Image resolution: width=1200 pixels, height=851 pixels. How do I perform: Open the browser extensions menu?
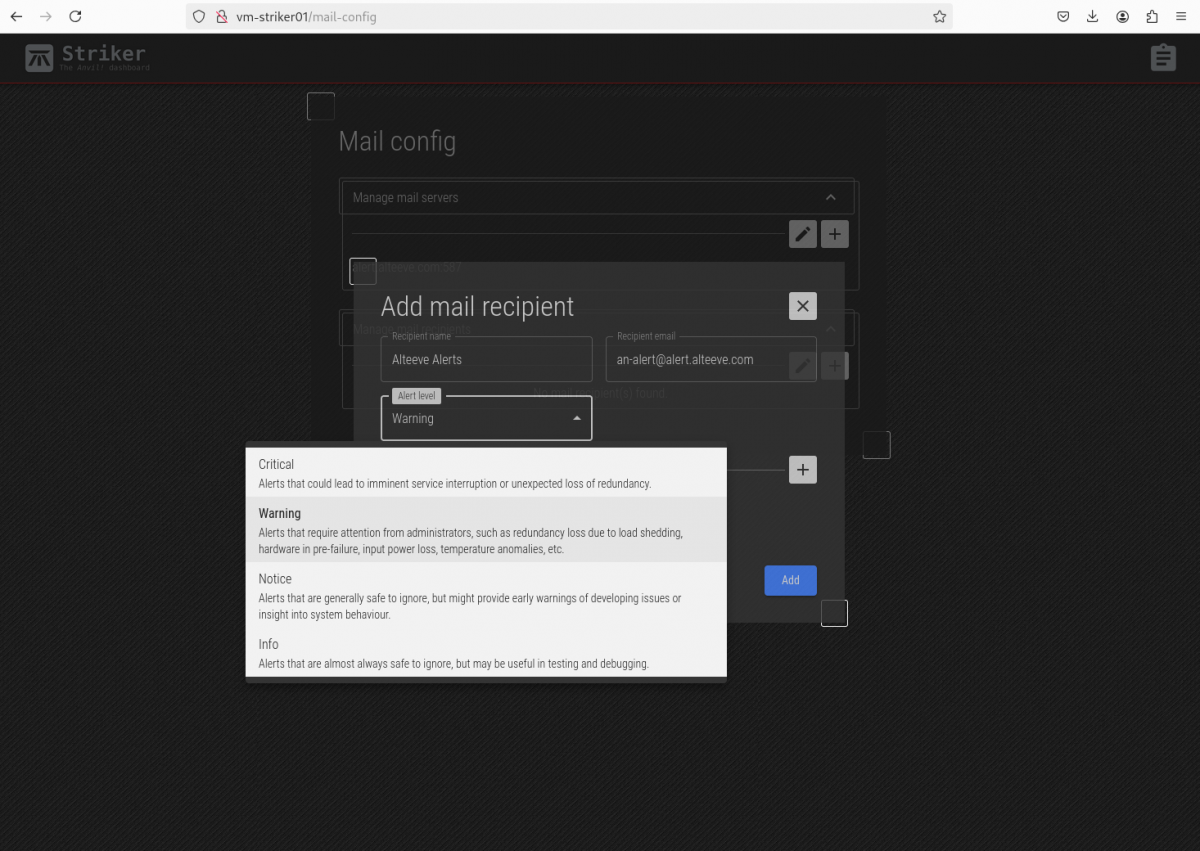pos(1152,16)
